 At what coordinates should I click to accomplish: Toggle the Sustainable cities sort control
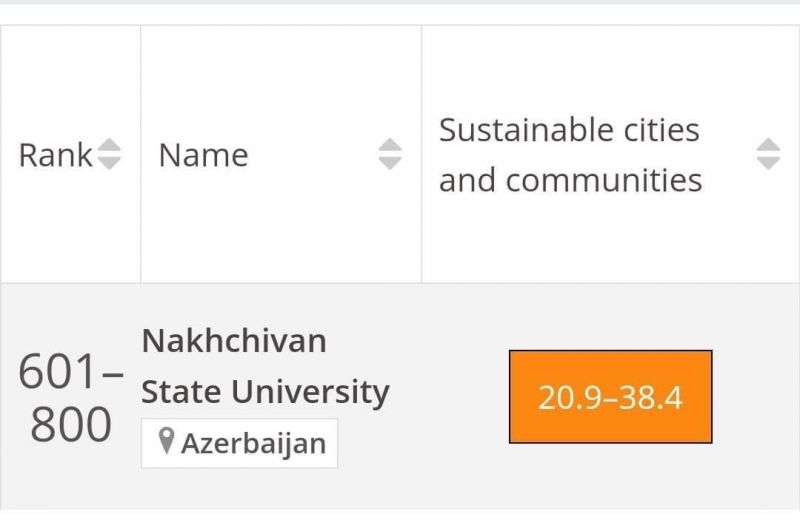768,154
